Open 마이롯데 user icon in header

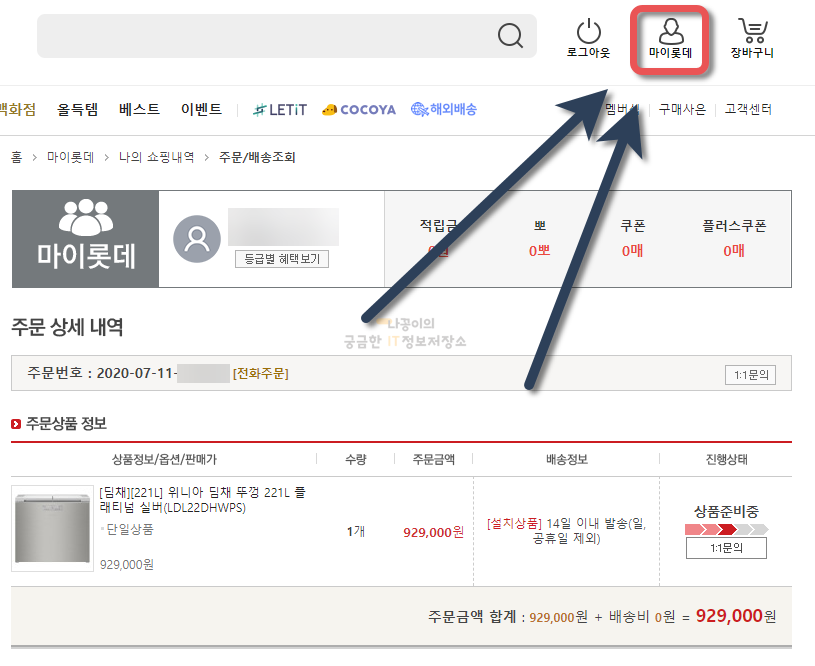pyautogui.click(x=671, y=31)
